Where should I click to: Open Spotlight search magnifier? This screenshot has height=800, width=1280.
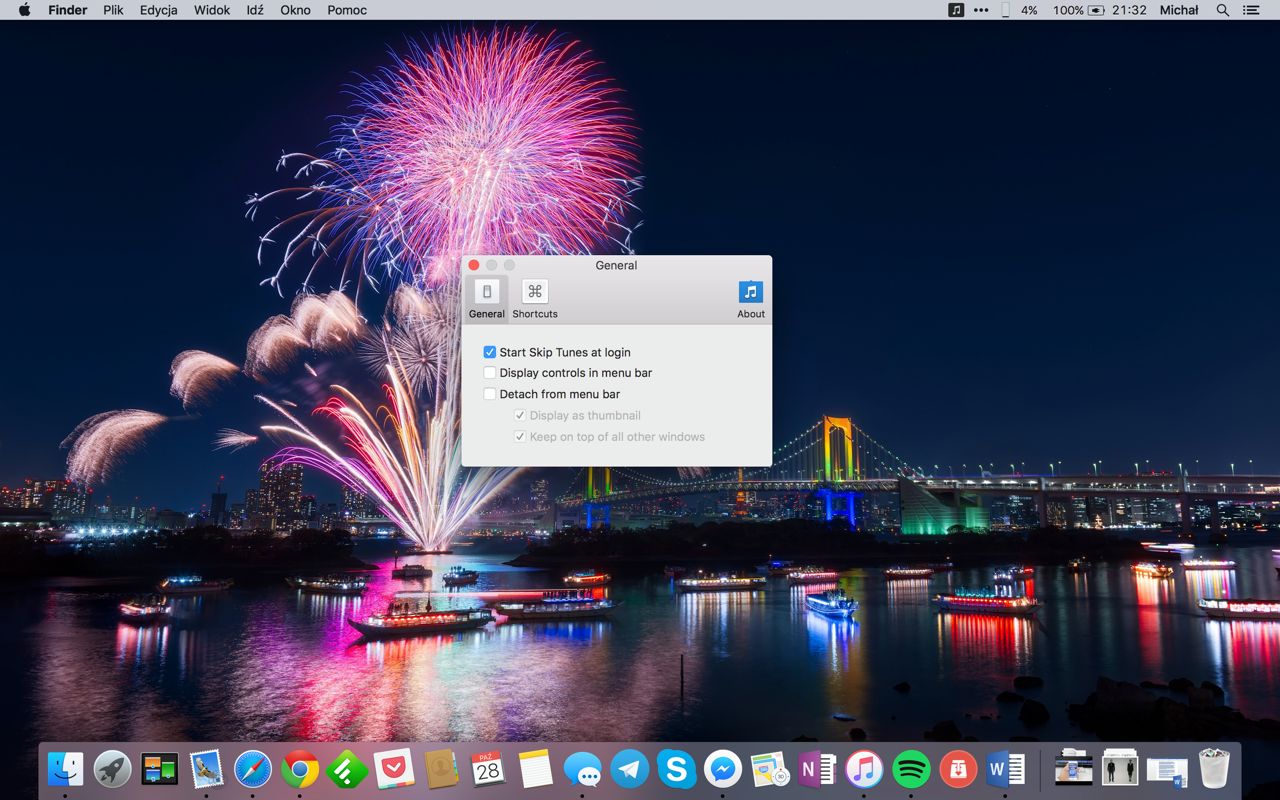click(x=1223, y=10)
